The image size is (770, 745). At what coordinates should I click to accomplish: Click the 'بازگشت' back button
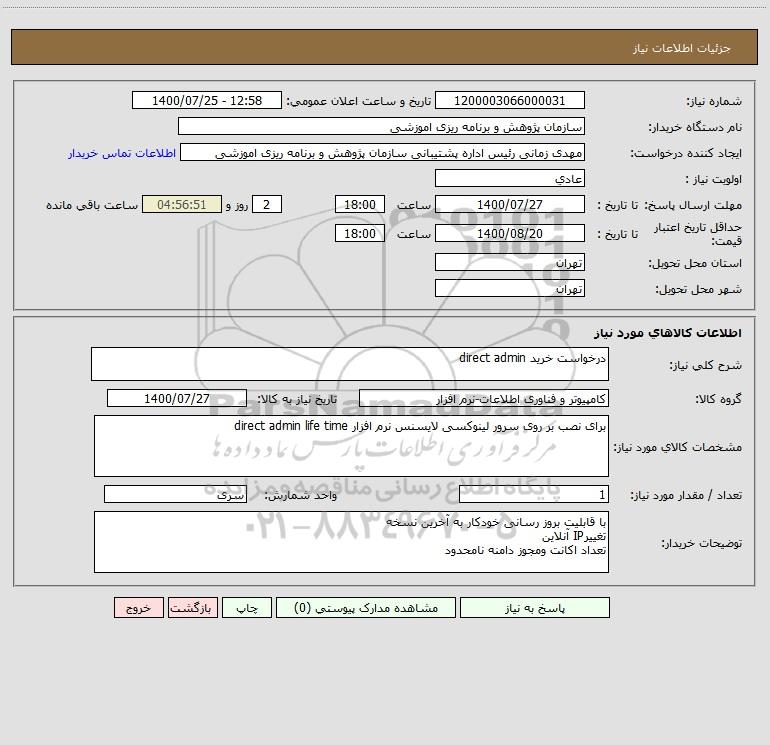point(192,607)
